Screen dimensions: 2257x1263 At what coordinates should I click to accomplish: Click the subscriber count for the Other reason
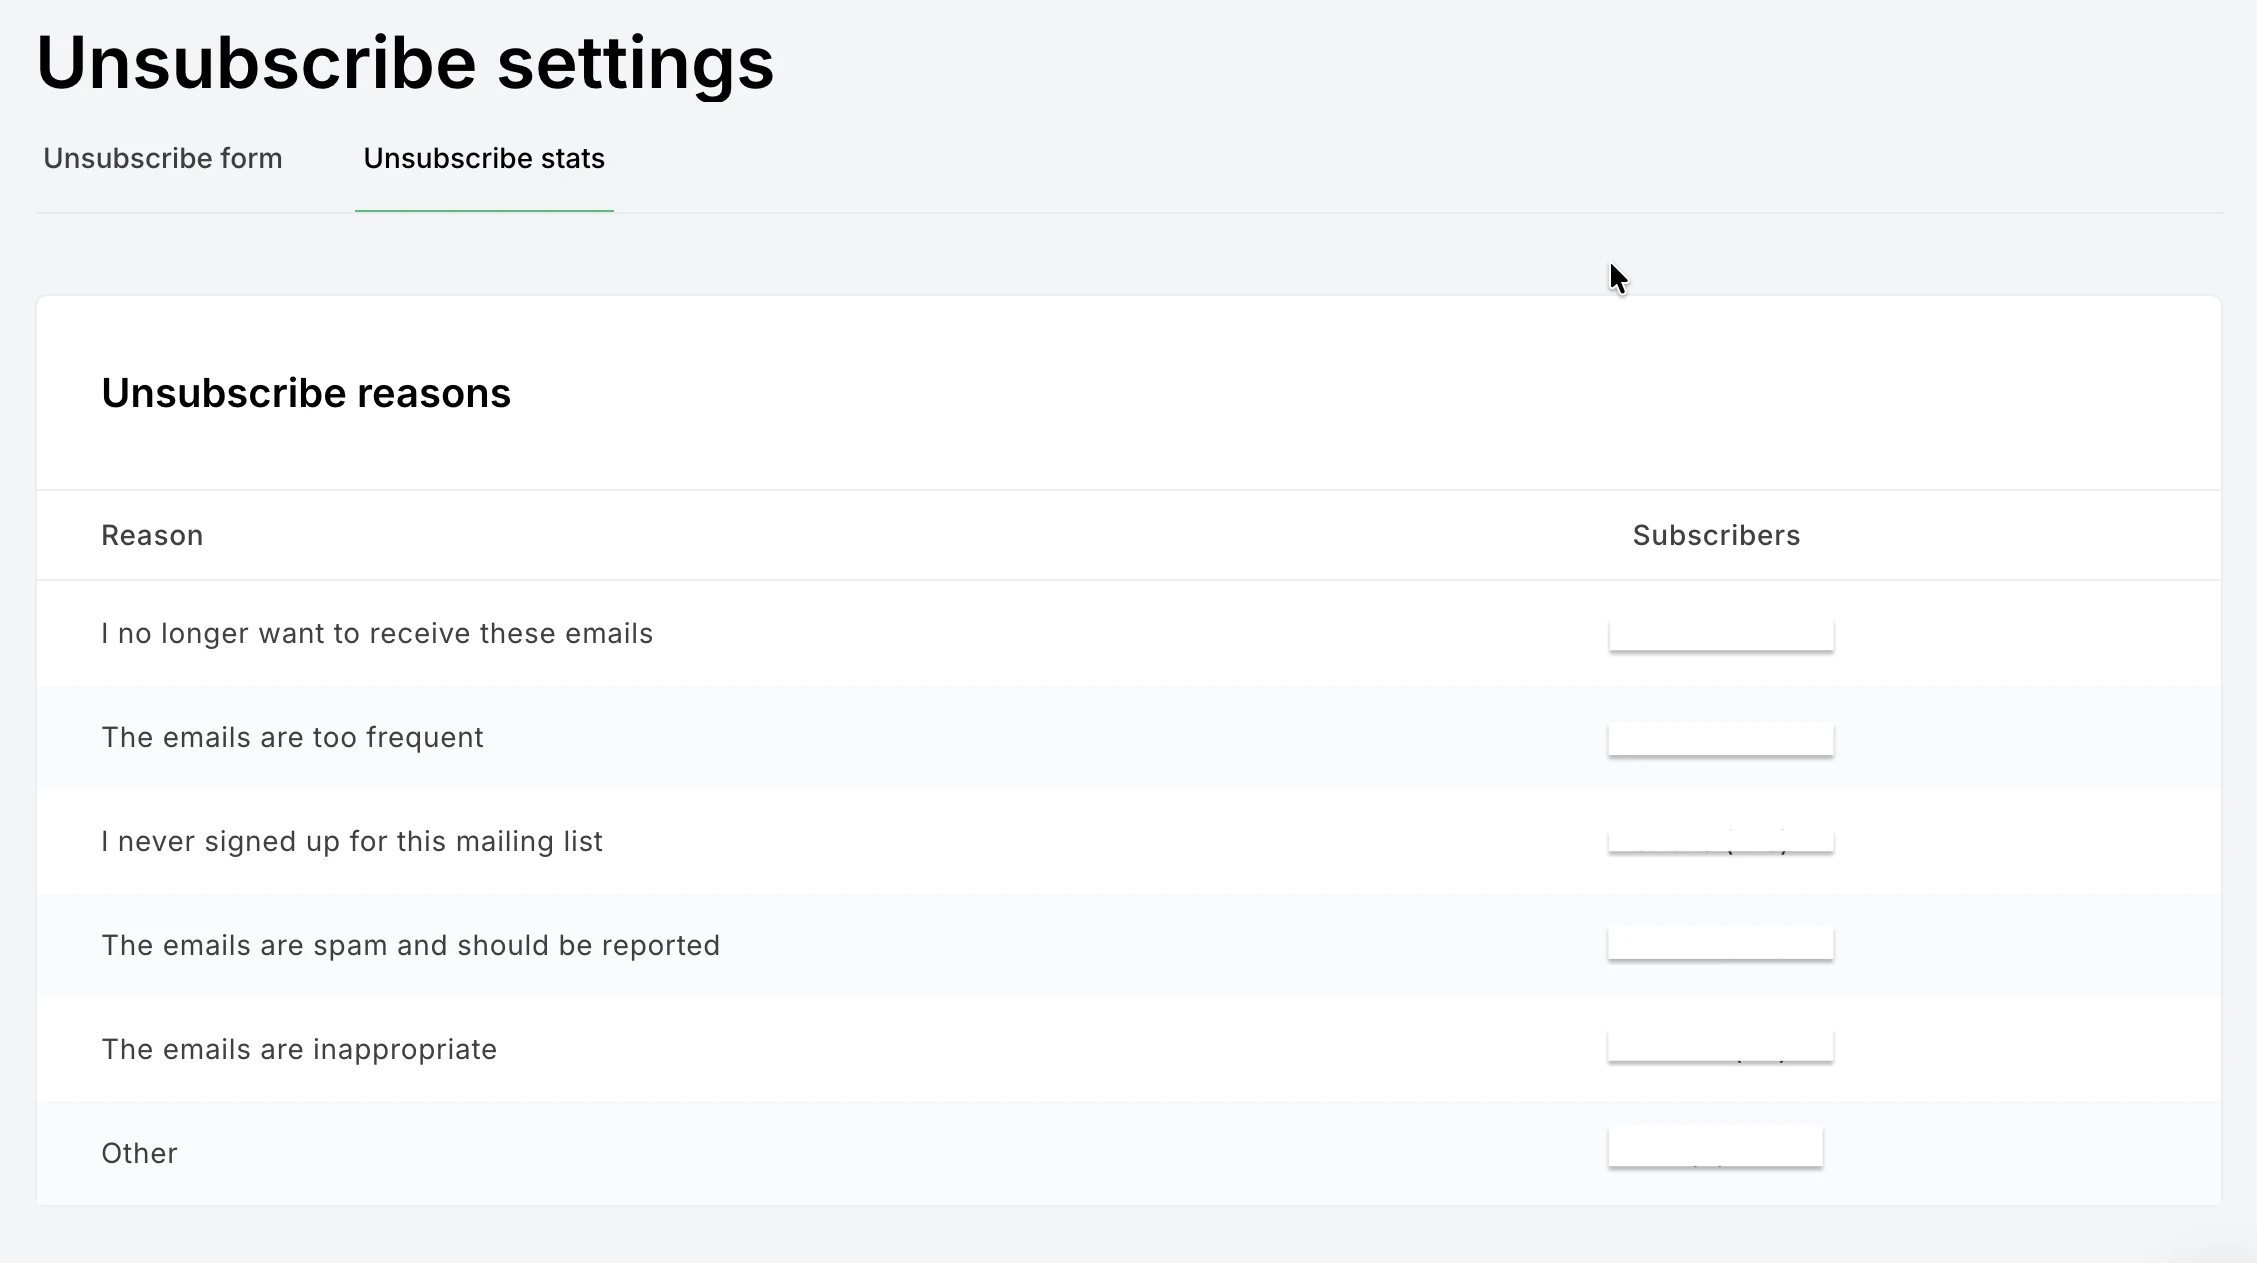coord(1715,1147)
